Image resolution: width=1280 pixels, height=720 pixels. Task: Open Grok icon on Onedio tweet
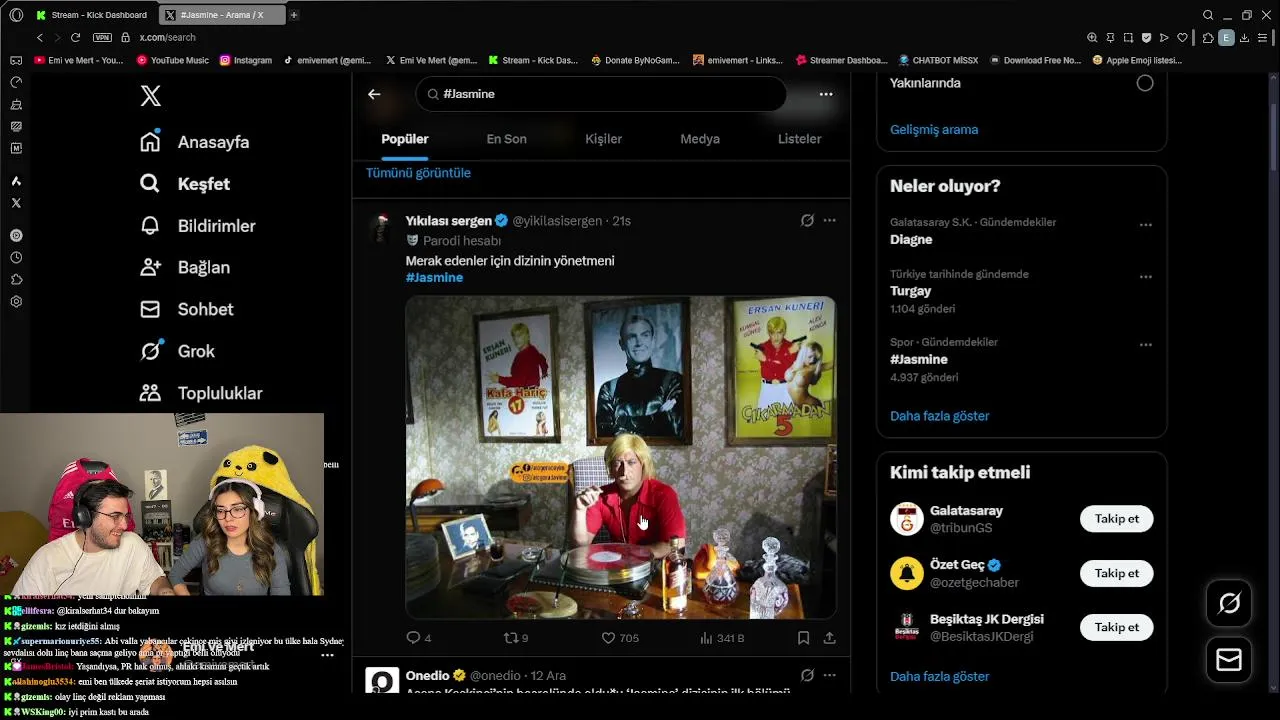pyautogui.click(x=807, y=675)
